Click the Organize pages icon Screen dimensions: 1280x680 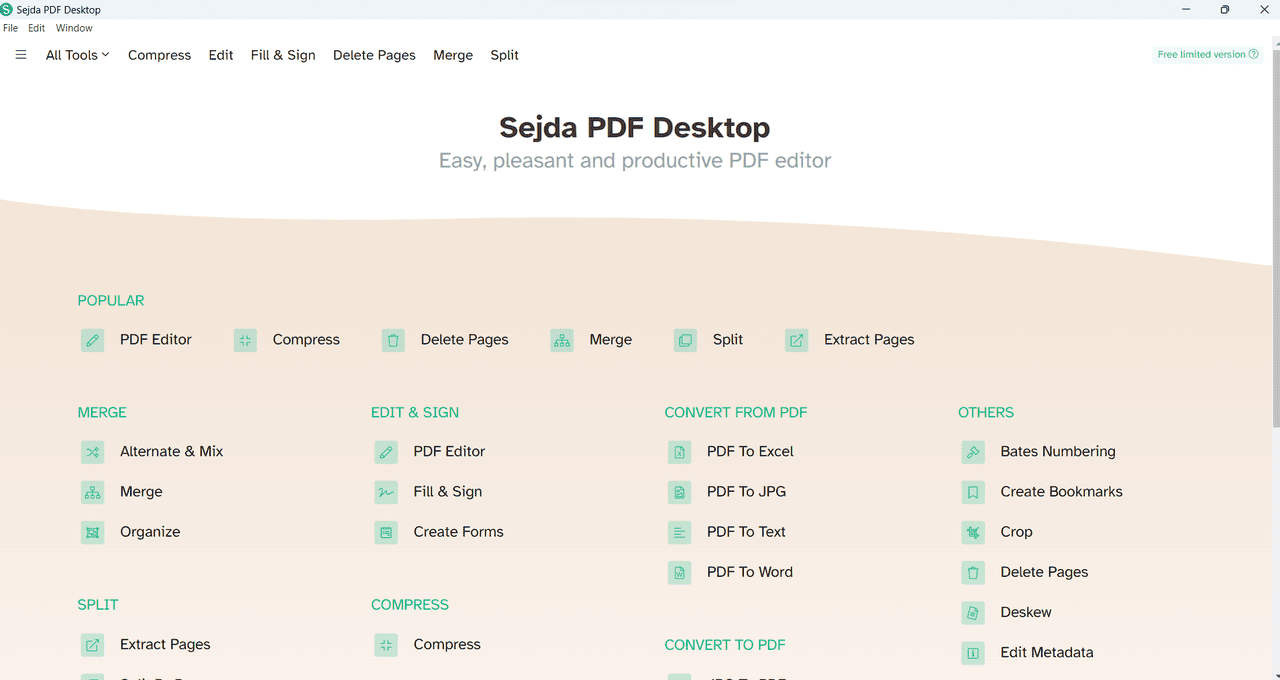point(93,532)
